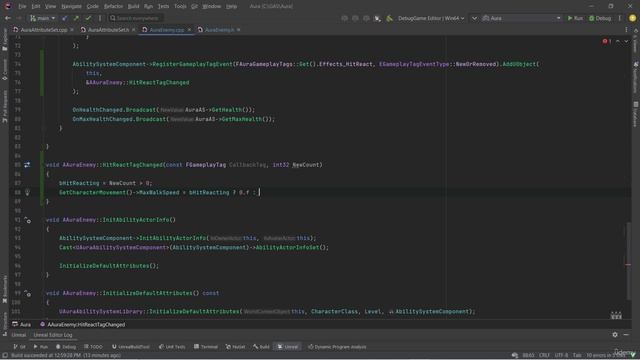Navigate back with the back arrow

[8, 18]
